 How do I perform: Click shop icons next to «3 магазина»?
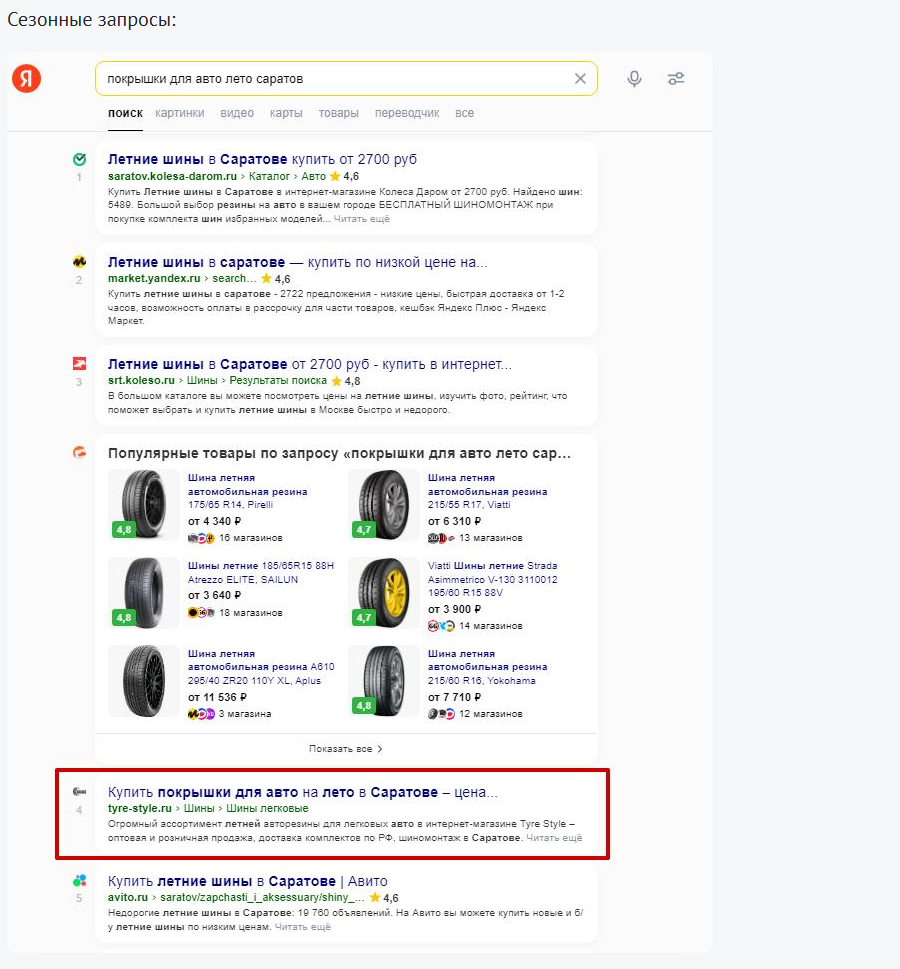tap(201, 714)
